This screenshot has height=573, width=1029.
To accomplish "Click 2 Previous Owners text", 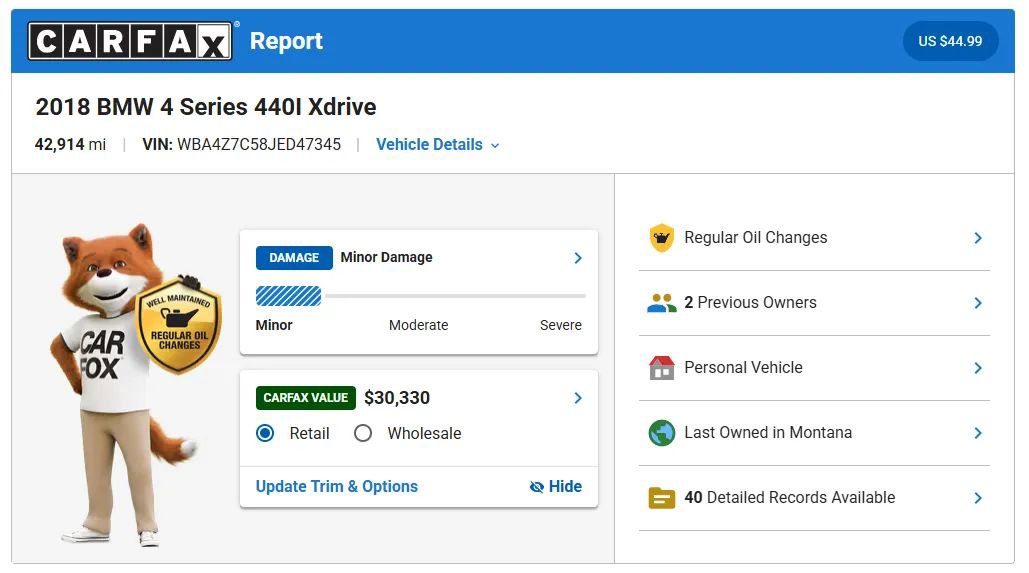I will [750, 303].
